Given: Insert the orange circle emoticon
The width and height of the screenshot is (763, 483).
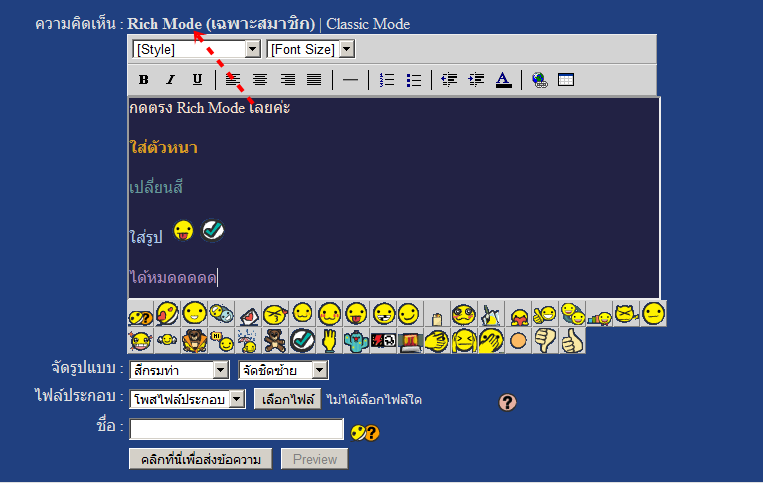Looking at the screenshot, I should 519,340.
